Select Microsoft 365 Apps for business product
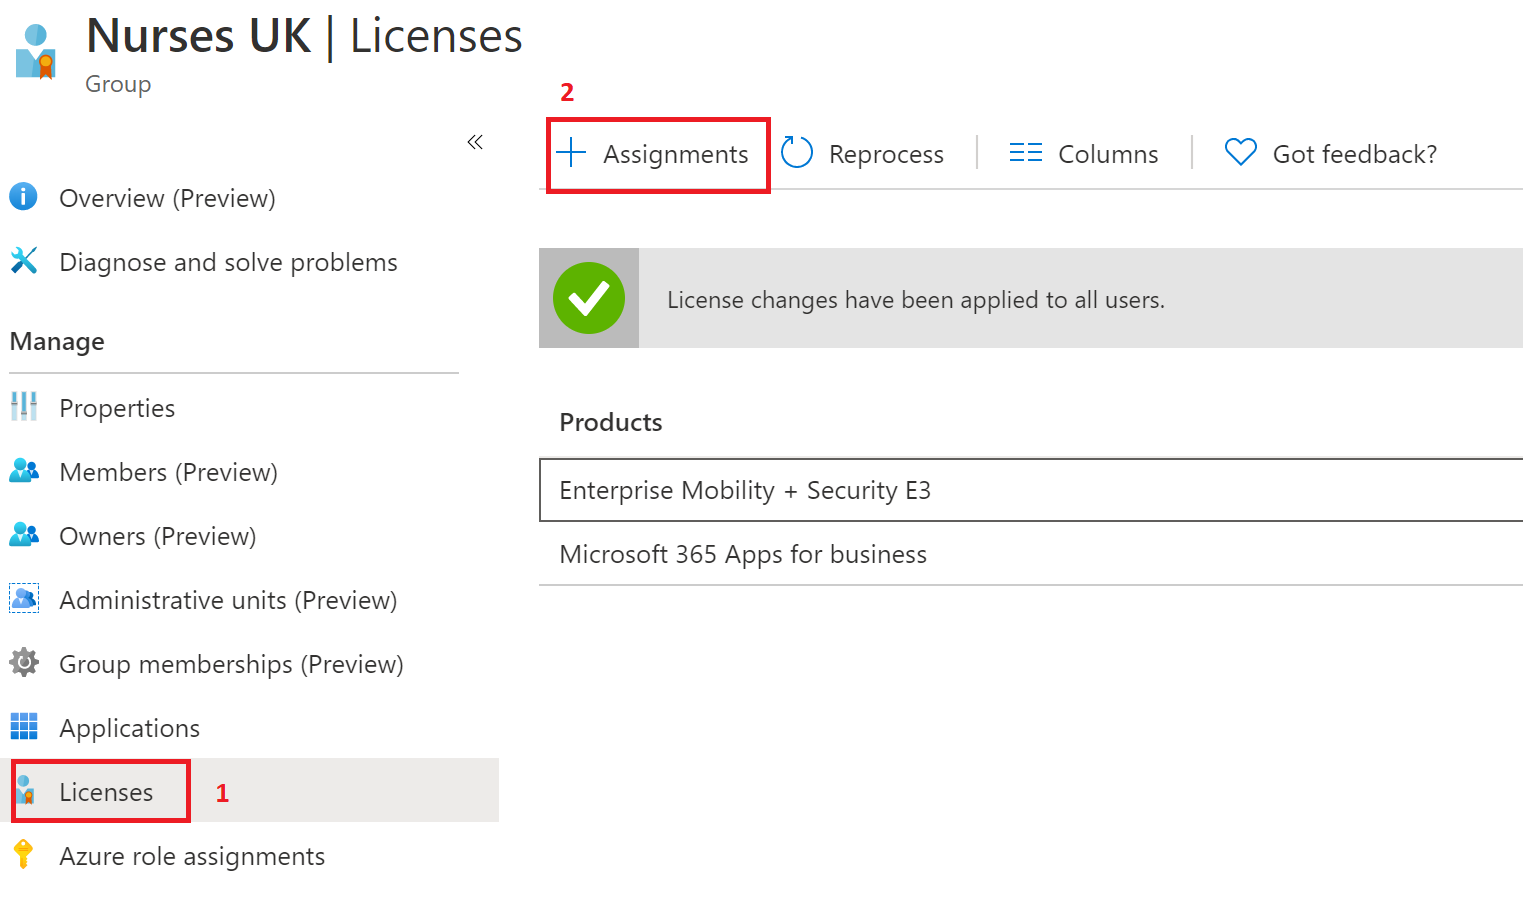This screenshot has height=909, width=1523. point(743,554)
